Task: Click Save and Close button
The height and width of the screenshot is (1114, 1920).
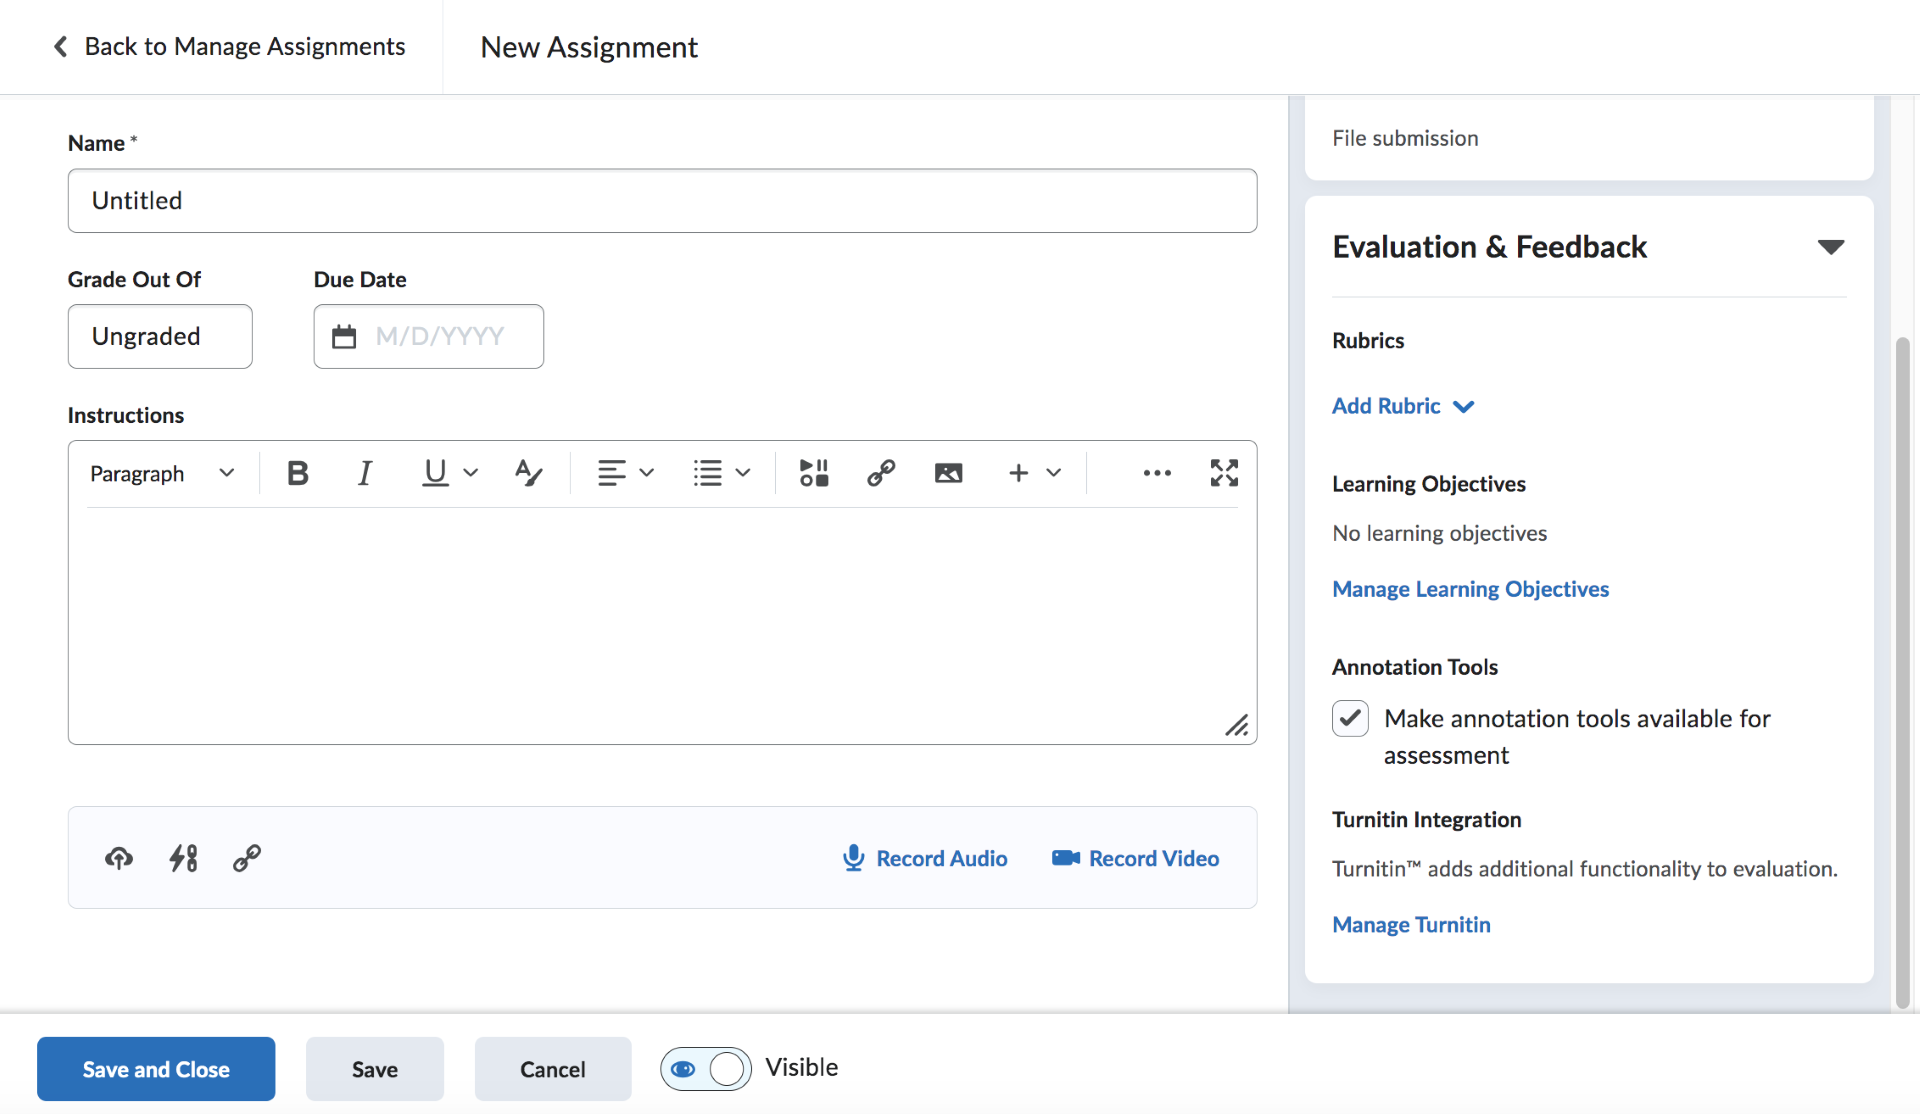Action: (x=156, y=1069)
